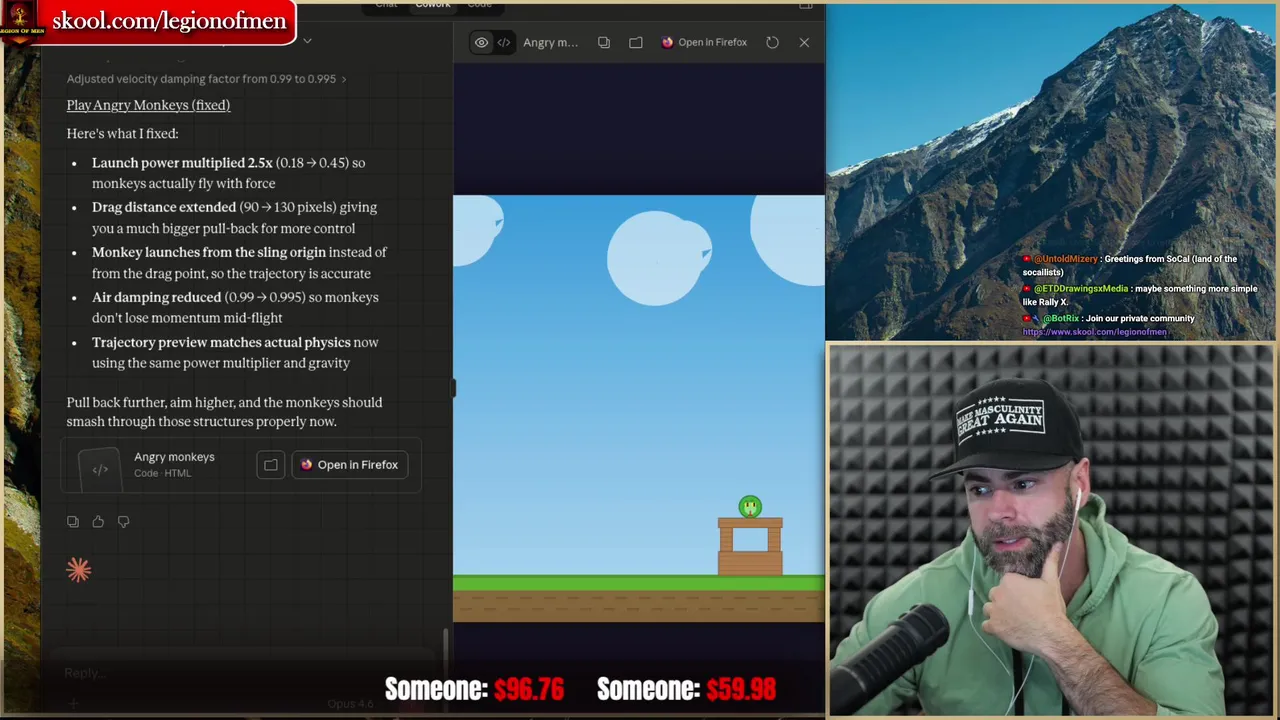Switch to code view in artifact panel
This screenshot has width=1280, height=720.
click(x=504, y=42)
